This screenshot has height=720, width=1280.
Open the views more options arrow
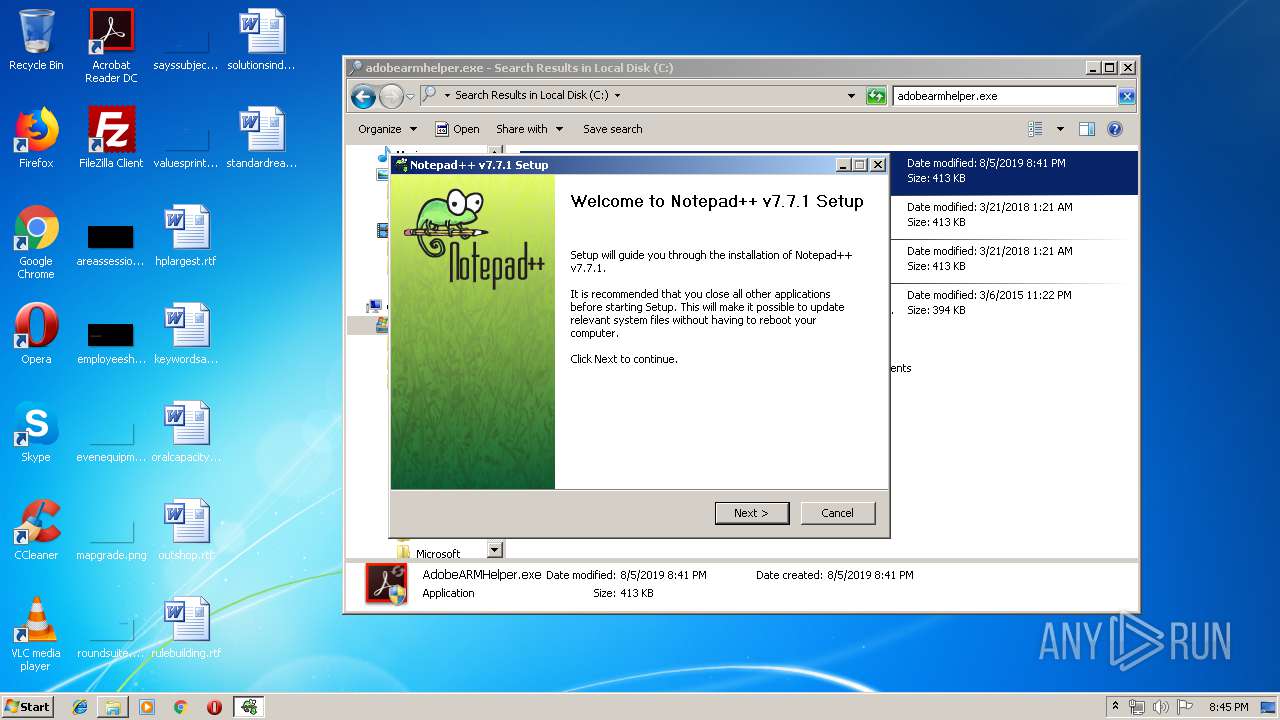pyautogui.click(x=1060, y=129)
